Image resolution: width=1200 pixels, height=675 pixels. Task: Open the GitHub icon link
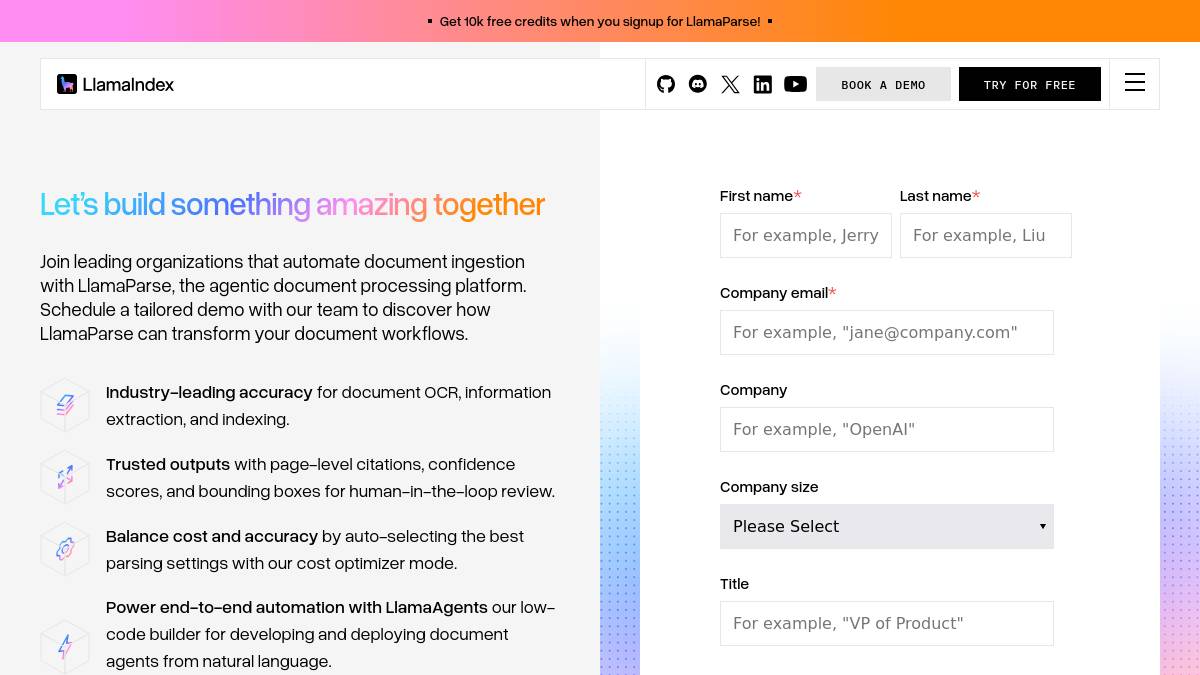[x=666, y=84]
